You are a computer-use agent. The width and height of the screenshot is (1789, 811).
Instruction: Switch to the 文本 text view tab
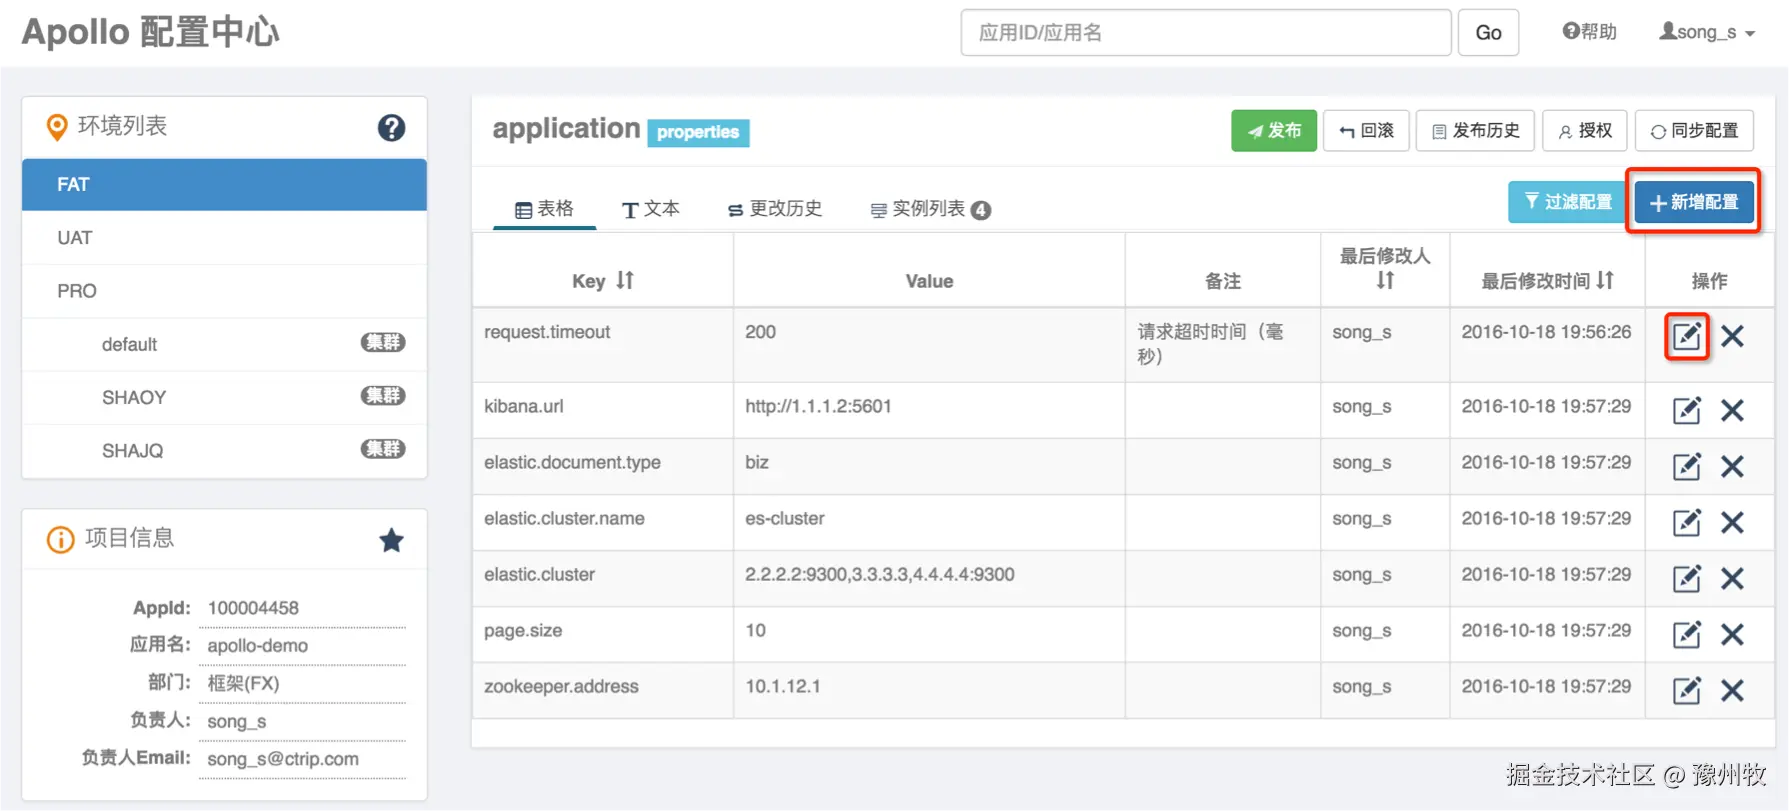tap(650, 209)
